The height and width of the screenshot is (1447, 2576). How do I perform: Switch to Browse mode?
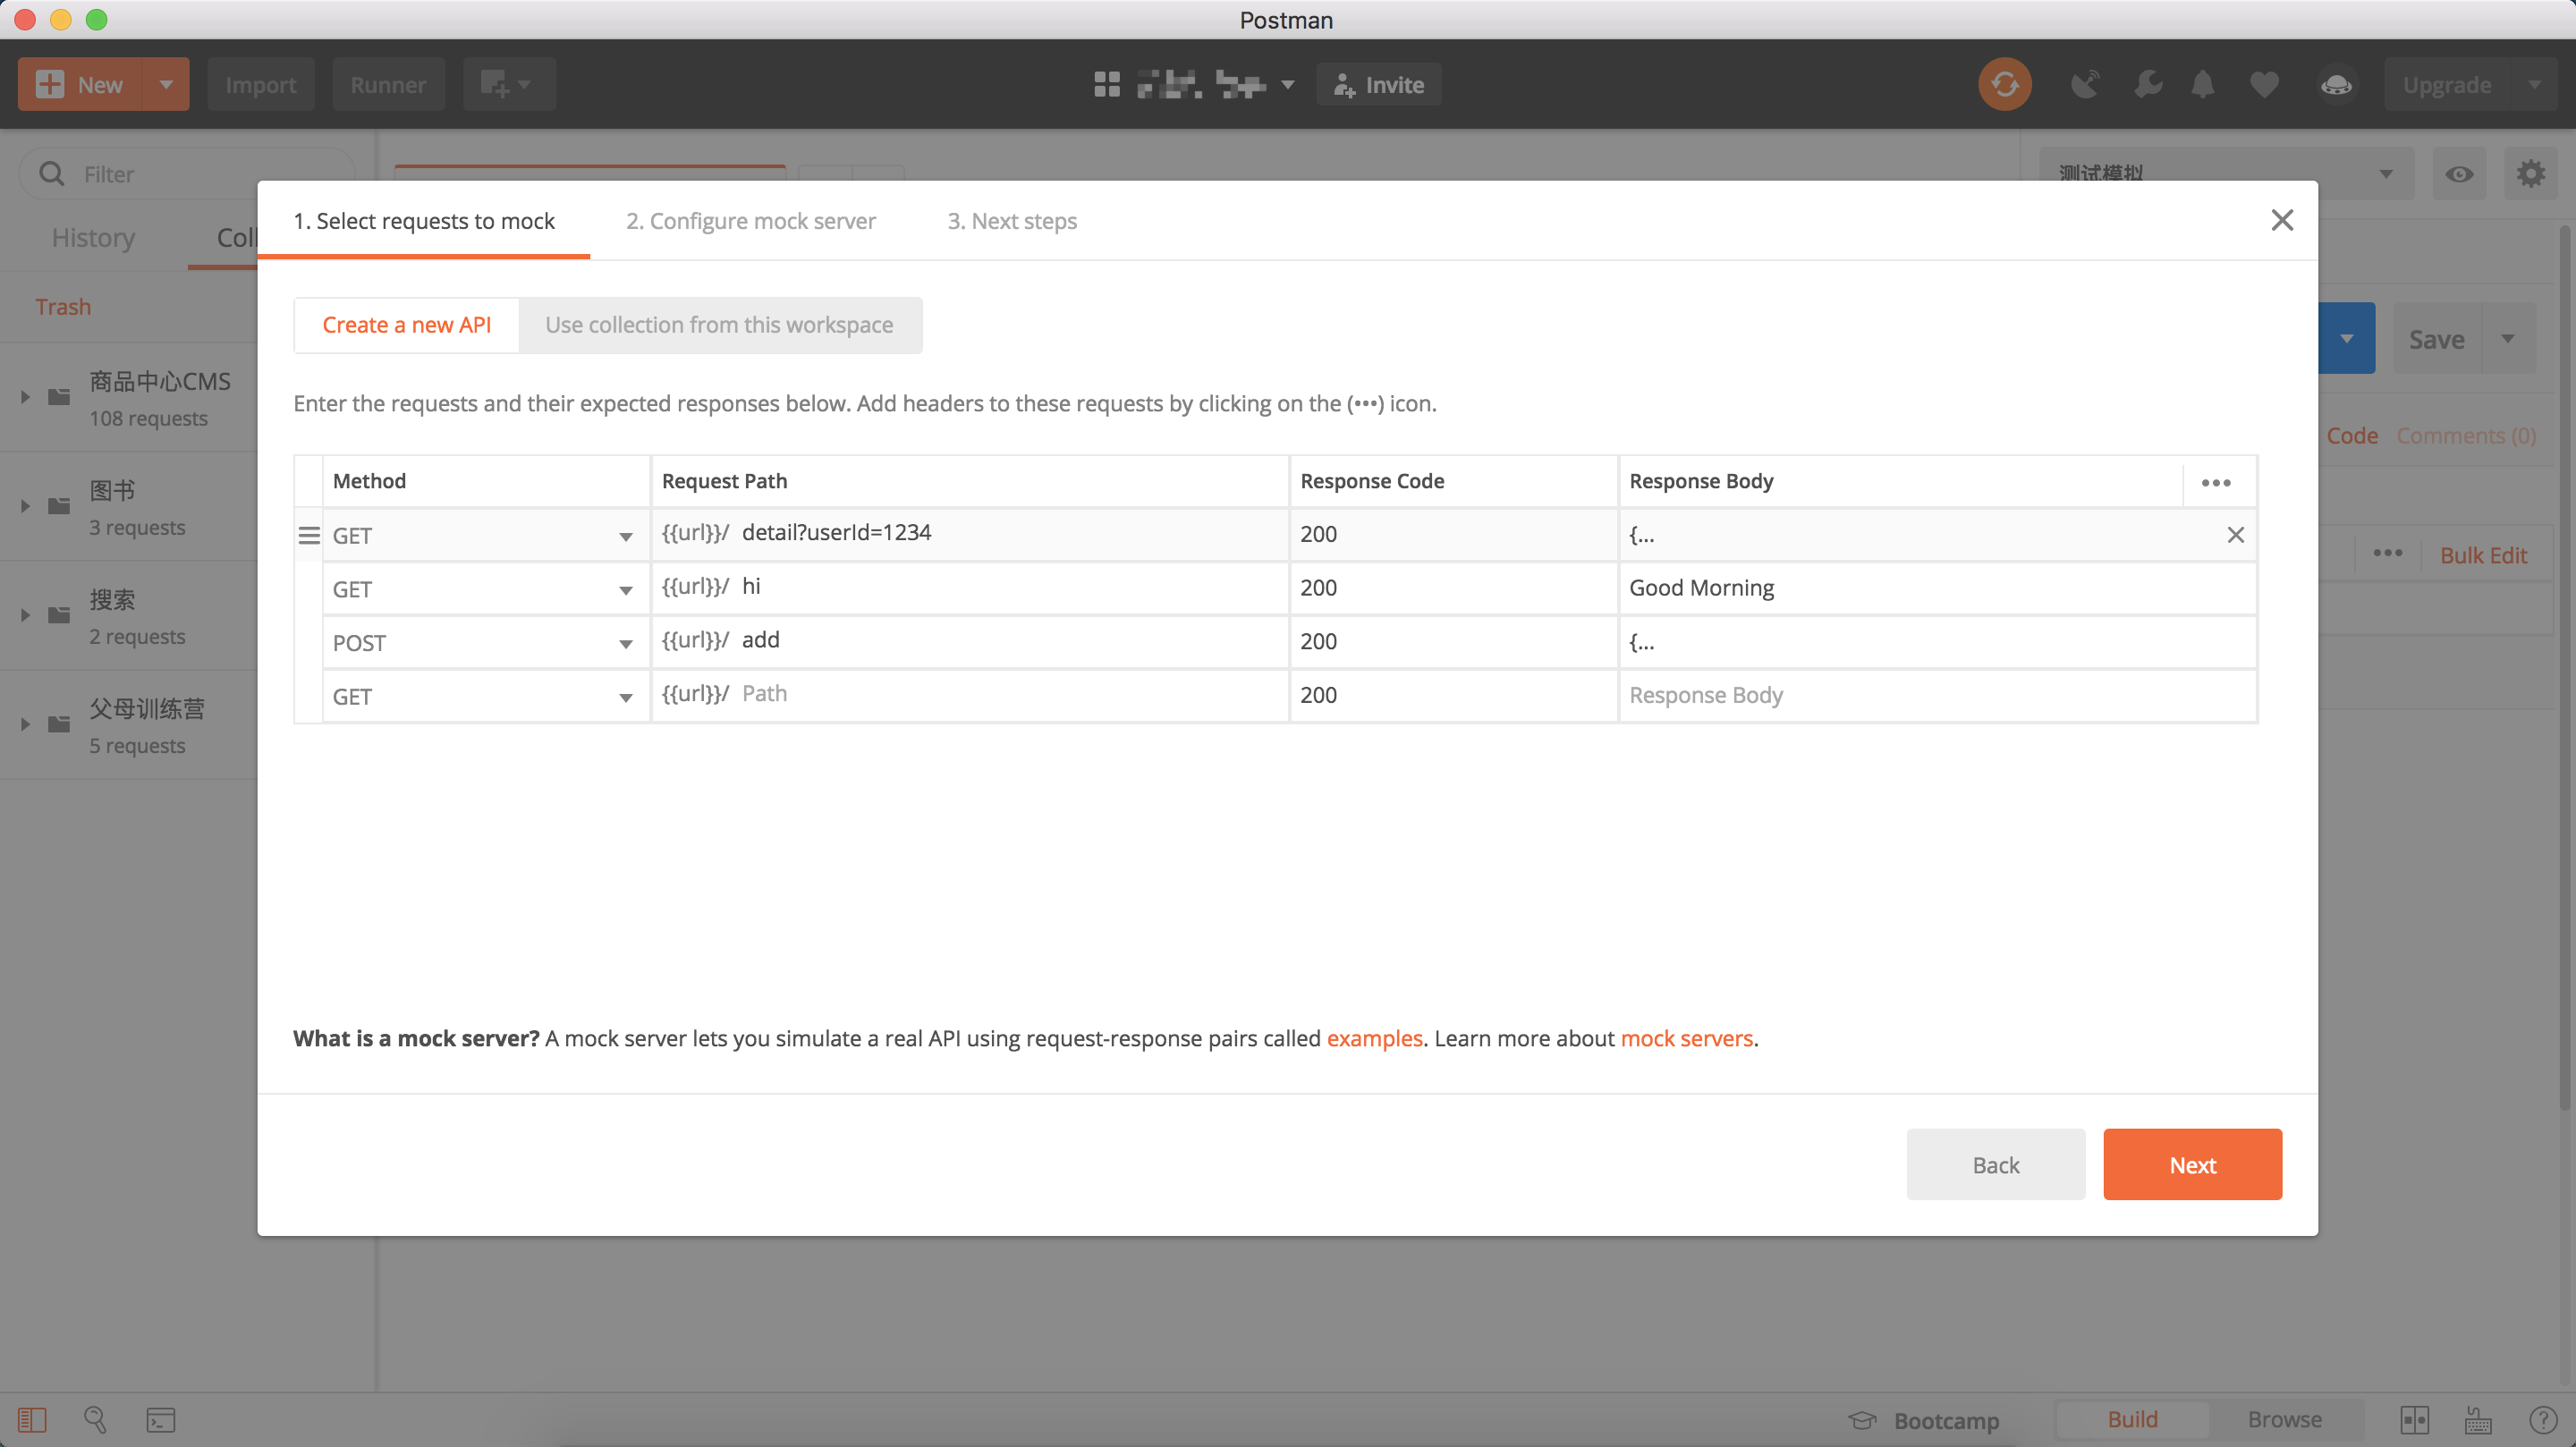(2284, 1420)
